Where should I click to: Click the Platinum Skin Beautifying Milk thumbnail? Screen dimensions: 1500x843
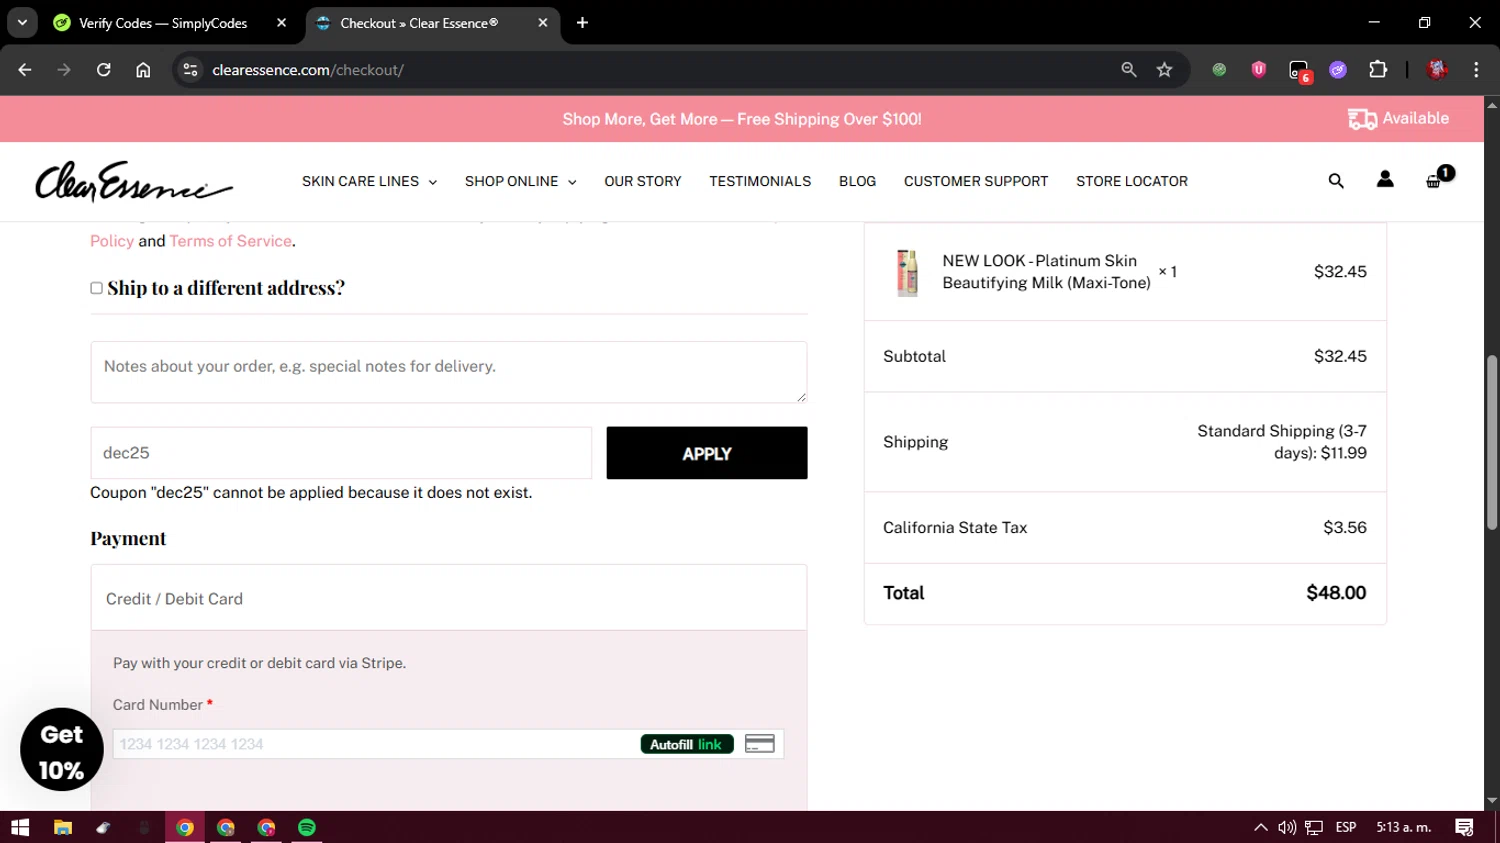point(908,272)
